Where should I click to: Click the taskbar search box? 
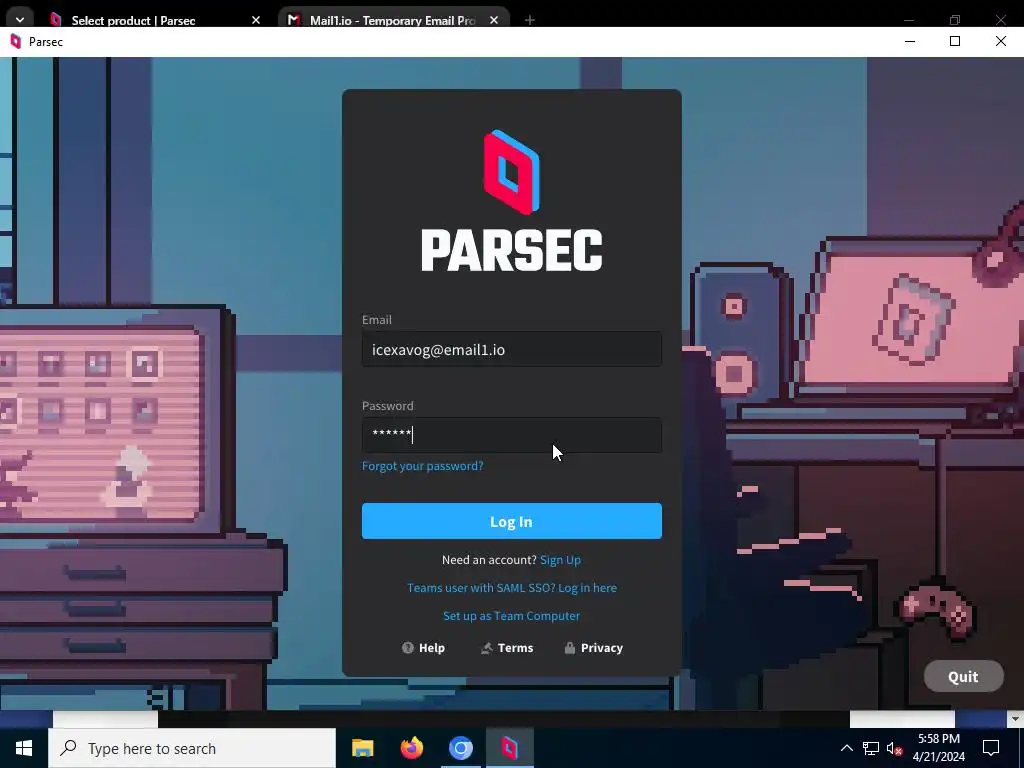pos(192,748)
